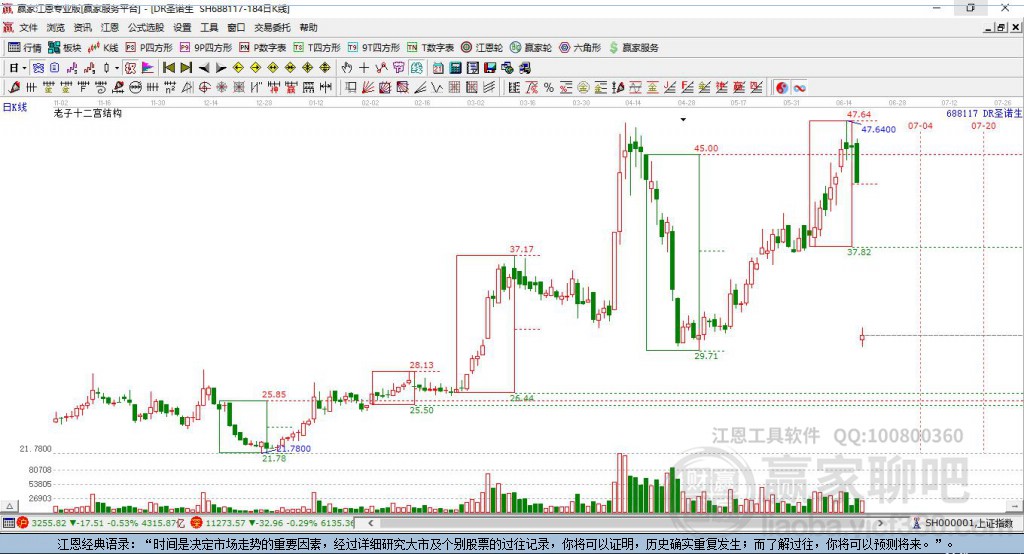Image resolution: width=1024 pixels, height=554 pixels.
Task: Open the P数字表 number table
Action: [x=263, y=48]
